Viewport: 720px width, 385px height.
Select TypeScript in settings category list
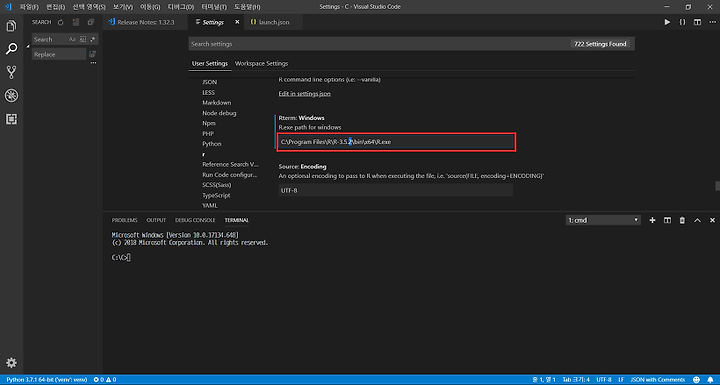pos(216,195)
